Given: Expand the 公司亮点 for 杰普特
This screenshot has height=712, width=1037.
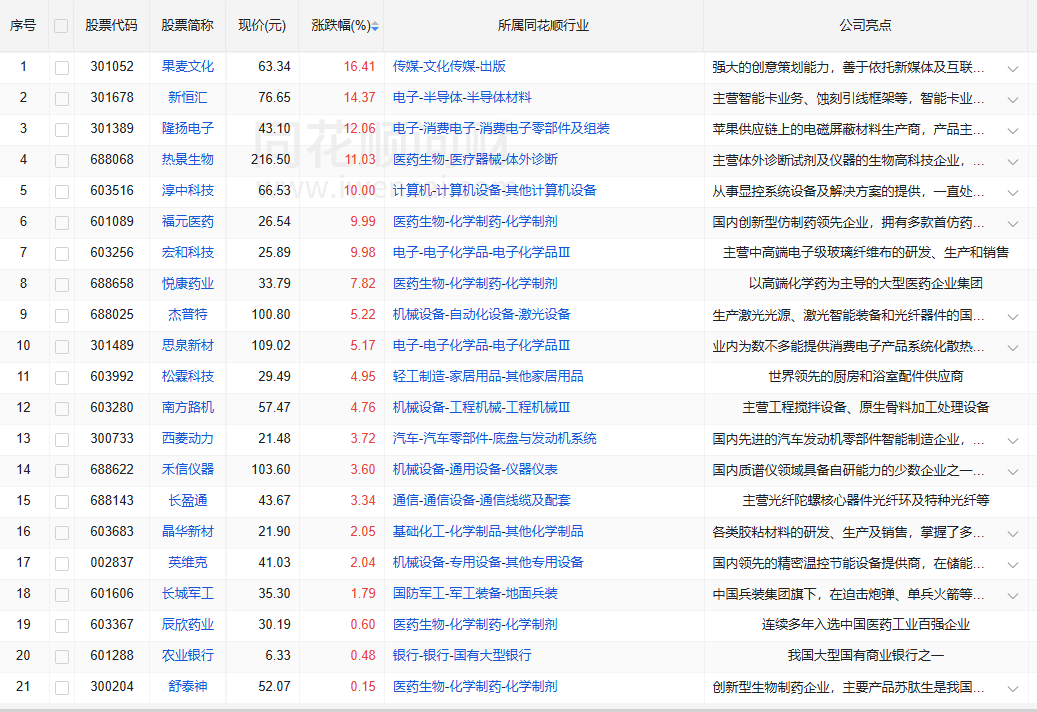Looking at the screenshot, I should (x=1013, y=317).
